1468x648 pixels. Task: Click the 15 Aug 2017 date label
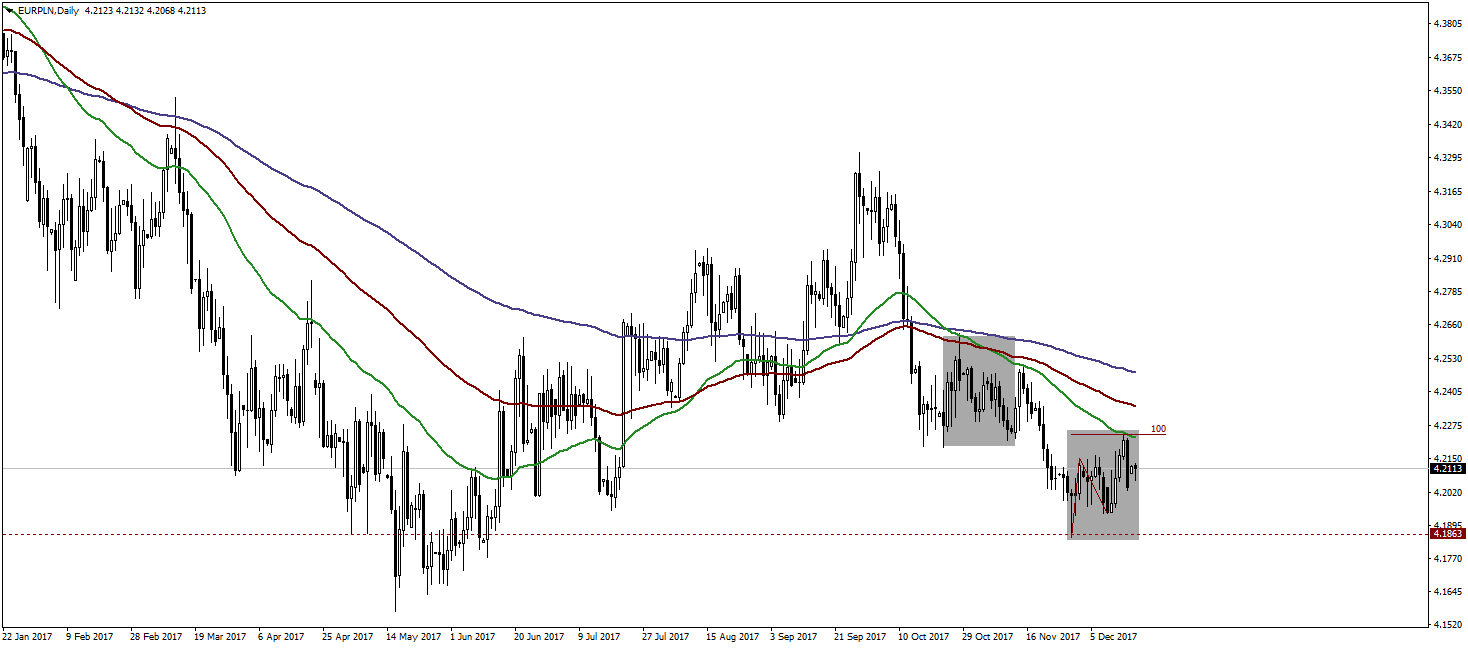pos(731,636)
